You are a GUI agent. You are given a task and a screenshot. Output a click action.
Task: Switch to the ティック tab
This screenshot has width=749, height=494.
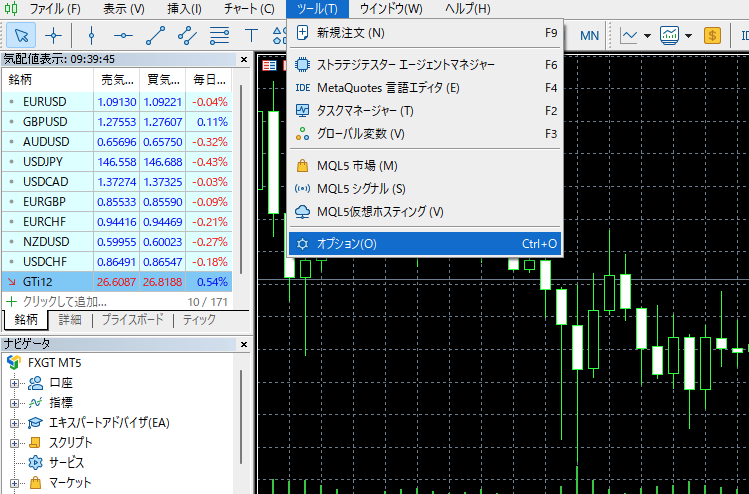point(198,320)
